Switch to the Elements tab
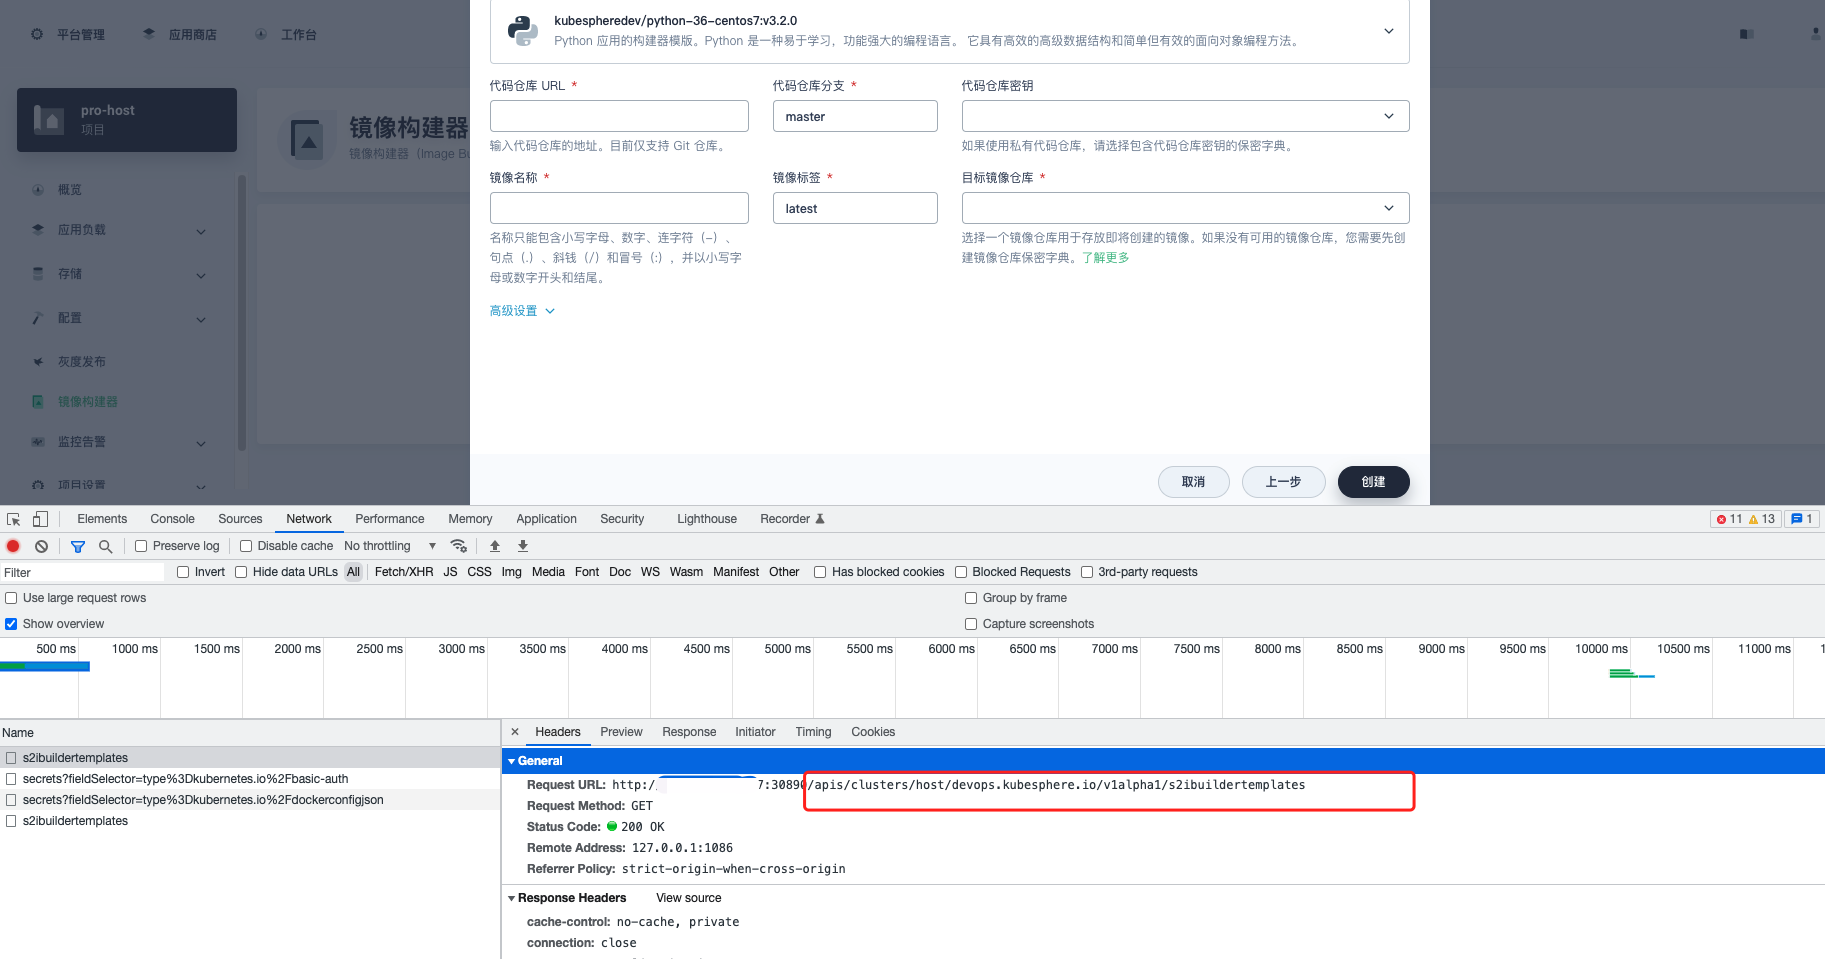The width and height of the screenshot is (1825, 959). [102, 519]
